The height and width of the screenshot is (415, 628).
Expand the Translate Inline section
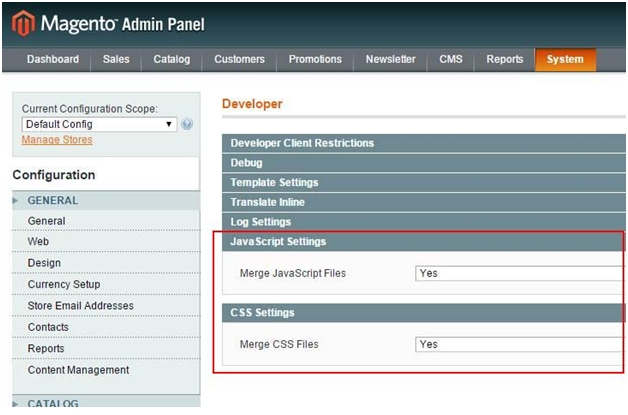click(x=424, y=202)
